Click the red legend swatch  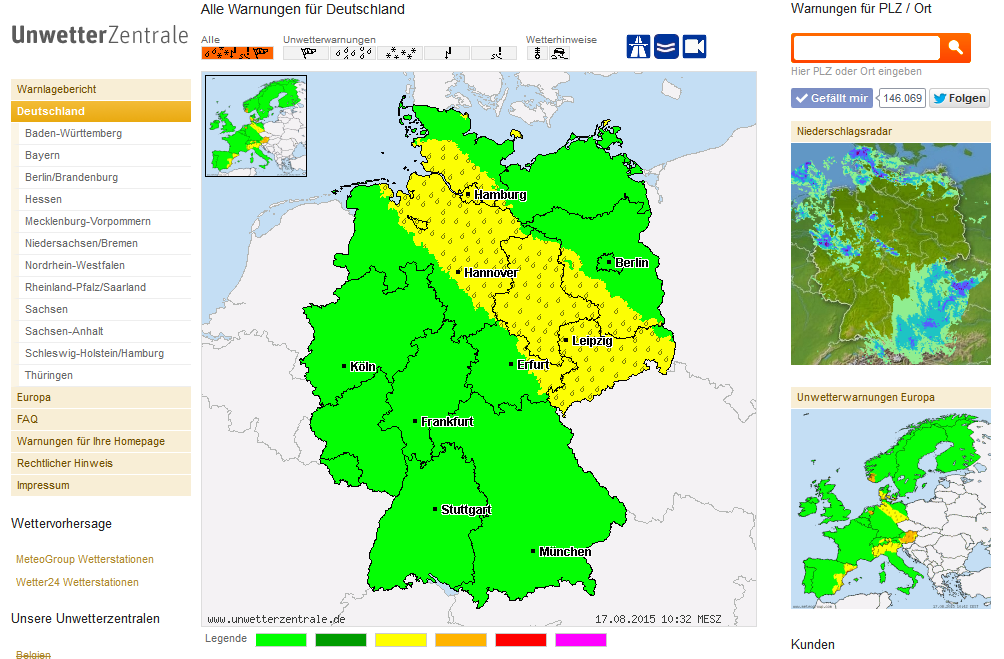coord(521,639)
